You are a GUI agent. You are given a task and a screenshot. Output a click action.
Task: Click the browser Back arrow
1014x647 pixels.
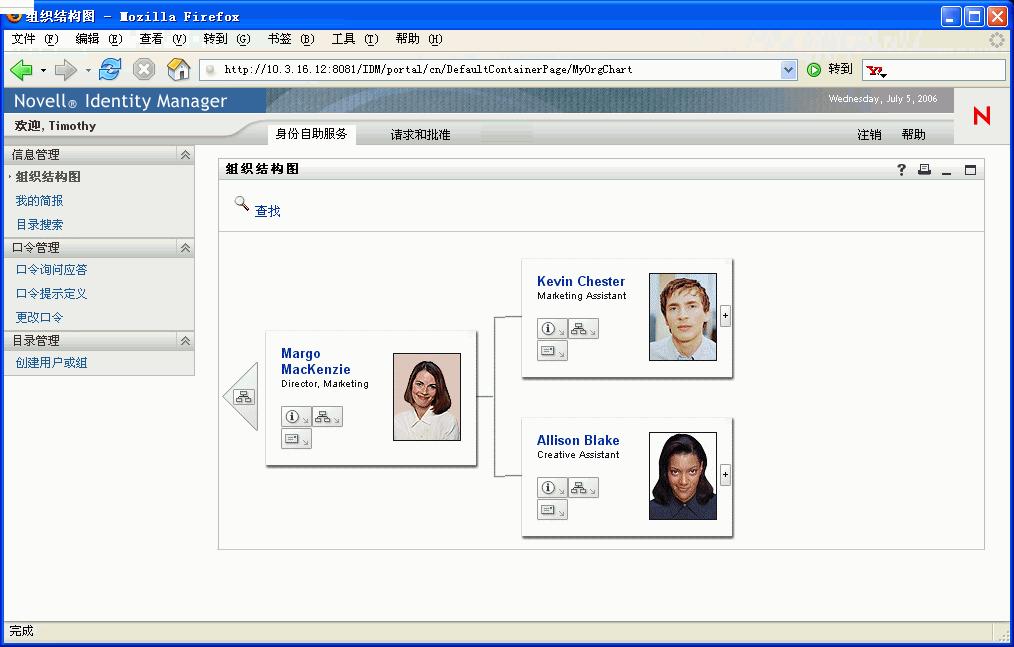coord(21,69)
